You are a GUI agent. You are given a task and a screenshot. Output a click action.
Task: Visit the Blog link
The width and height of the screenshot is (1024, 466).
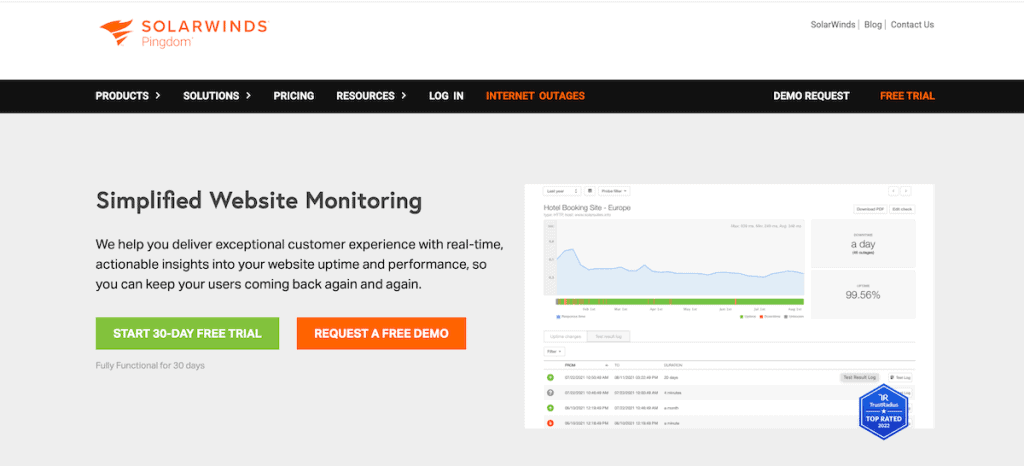pos(872,25)
